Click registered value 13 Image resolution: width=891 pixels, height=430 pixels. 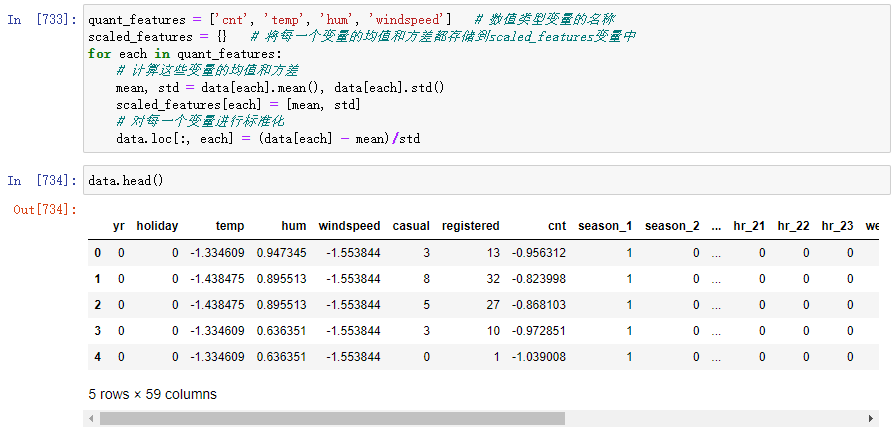(x=493, y=253)
